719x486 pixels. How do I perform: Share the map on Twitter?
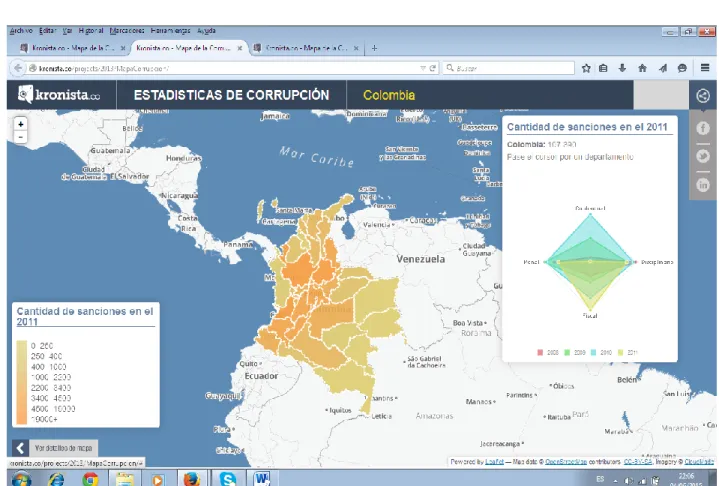pos(702,156)
